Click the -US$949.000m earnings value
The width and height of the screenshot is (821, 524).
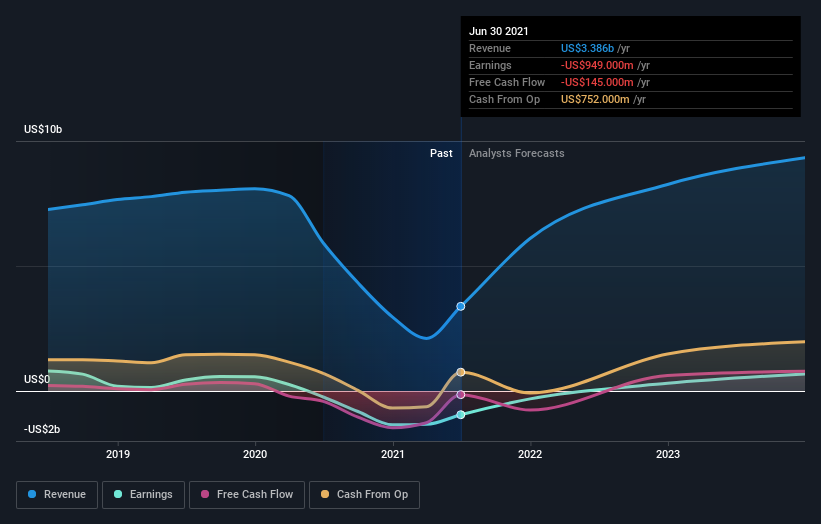[597, 65]
